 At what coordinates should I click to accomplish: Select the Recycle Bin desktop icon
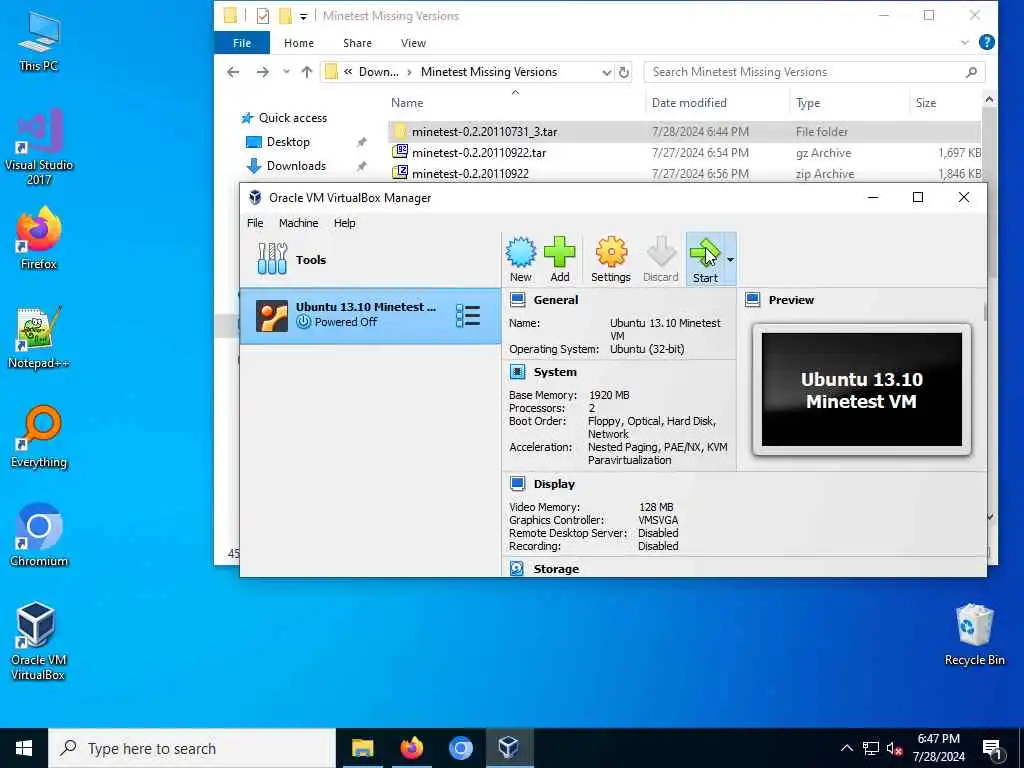(974, 635)
